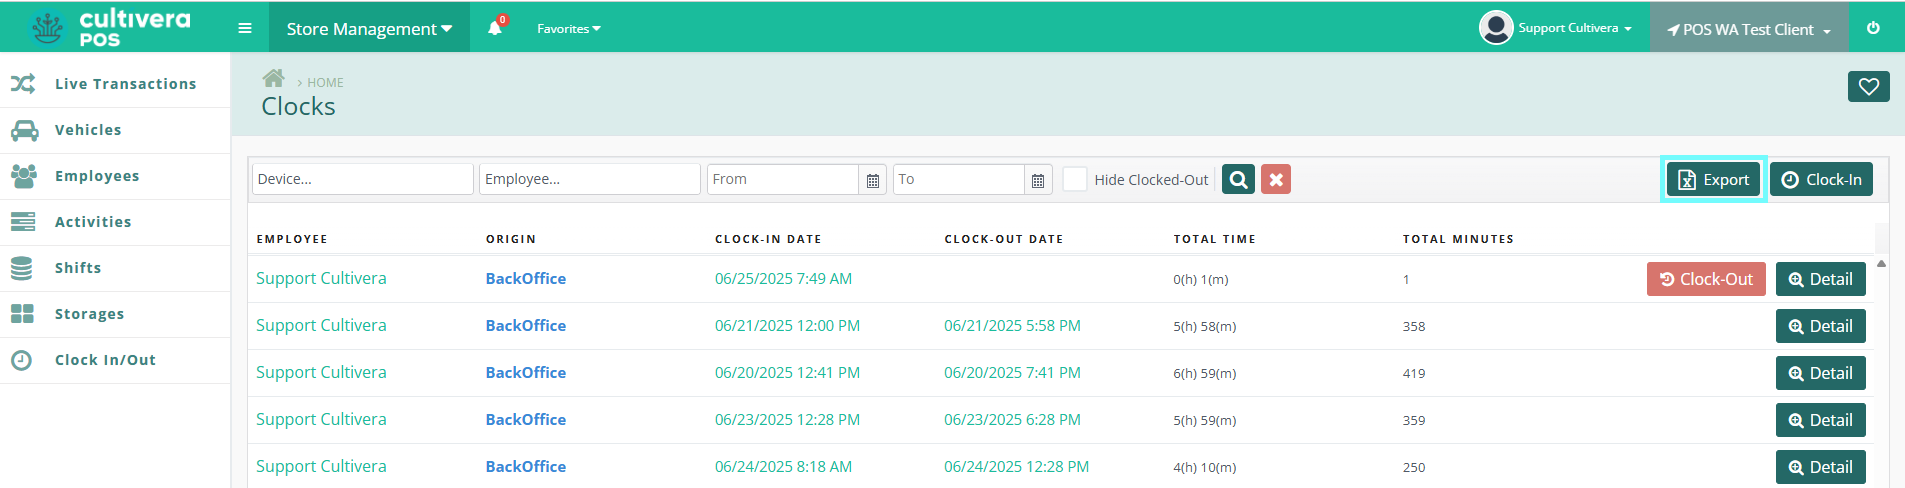
Task: Toggle the hamburger sidebar menu
Action: [x=245, y=28]
